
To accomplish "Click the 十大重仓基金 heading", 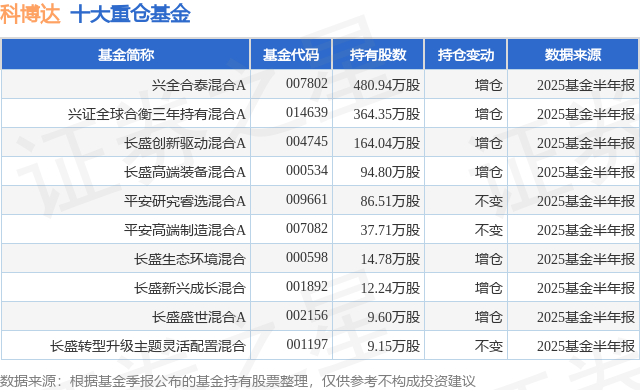I will 131,13.
